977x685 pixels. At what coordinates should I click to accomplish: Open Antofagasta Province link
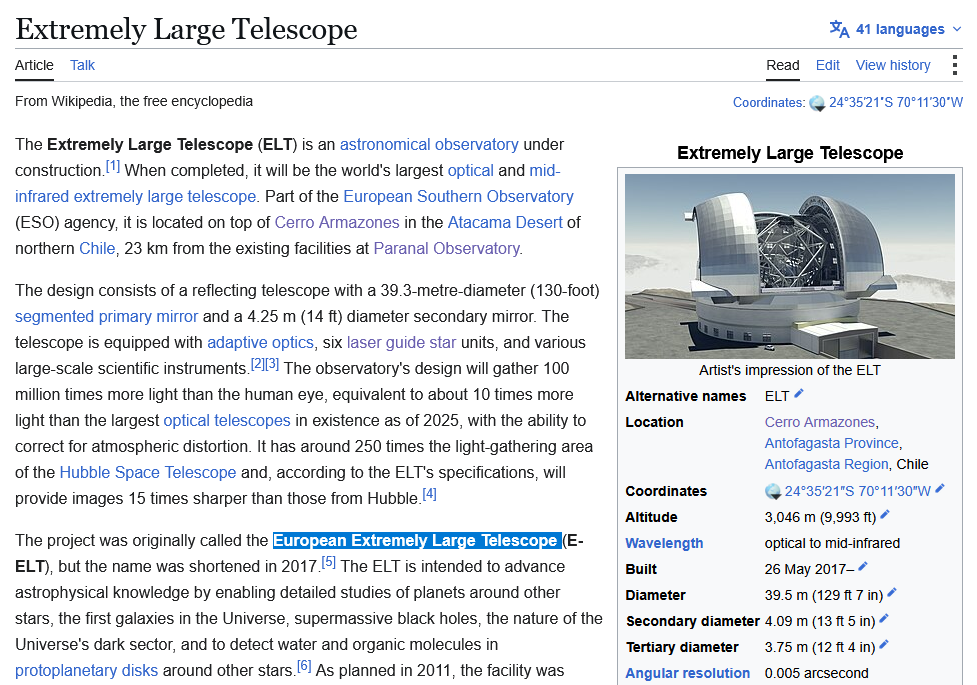pyautogui.click(x=832, y=443)
